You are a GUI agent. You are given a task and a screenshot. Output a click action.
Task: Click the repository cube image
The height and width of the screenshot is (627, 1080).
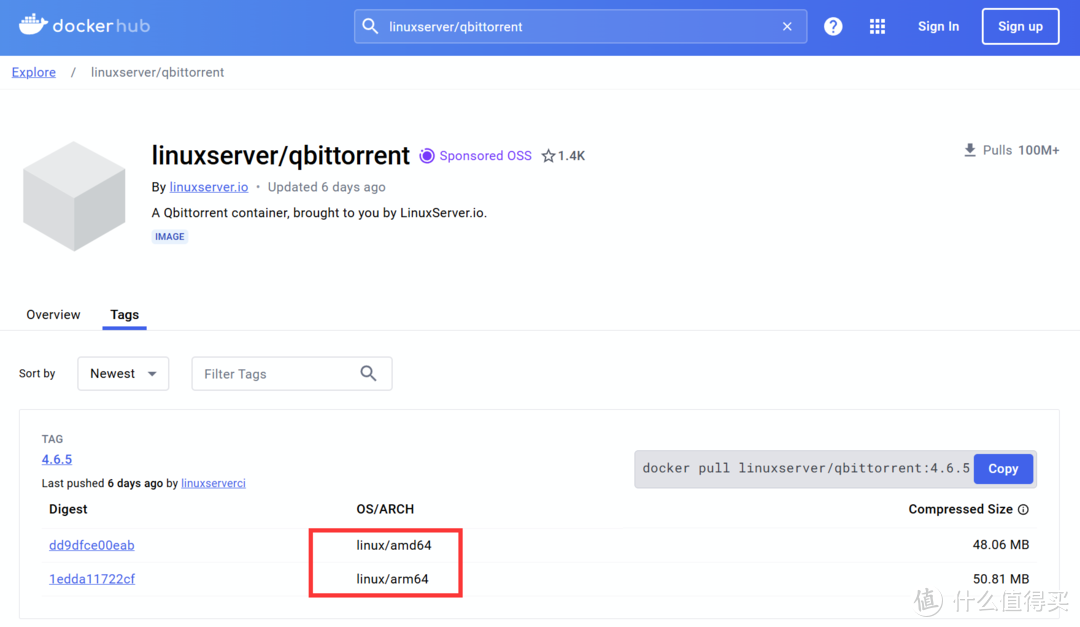pos(74,196)
